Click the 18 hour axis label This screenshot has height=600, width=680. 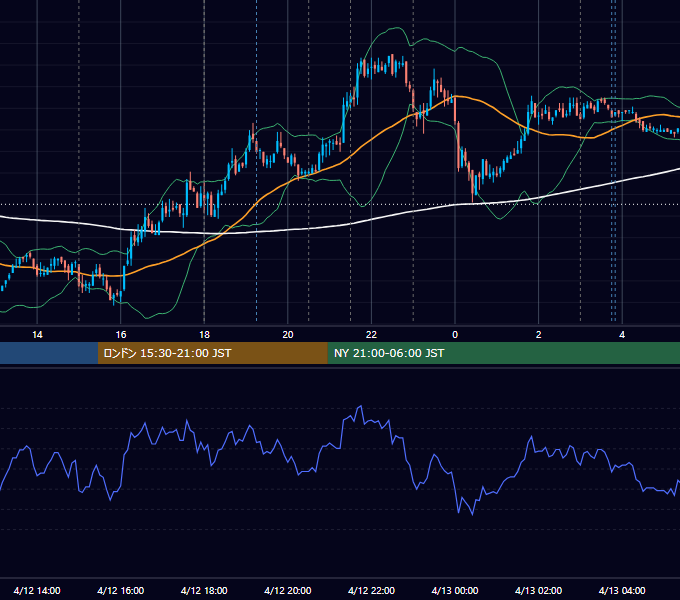click(204, 335)
